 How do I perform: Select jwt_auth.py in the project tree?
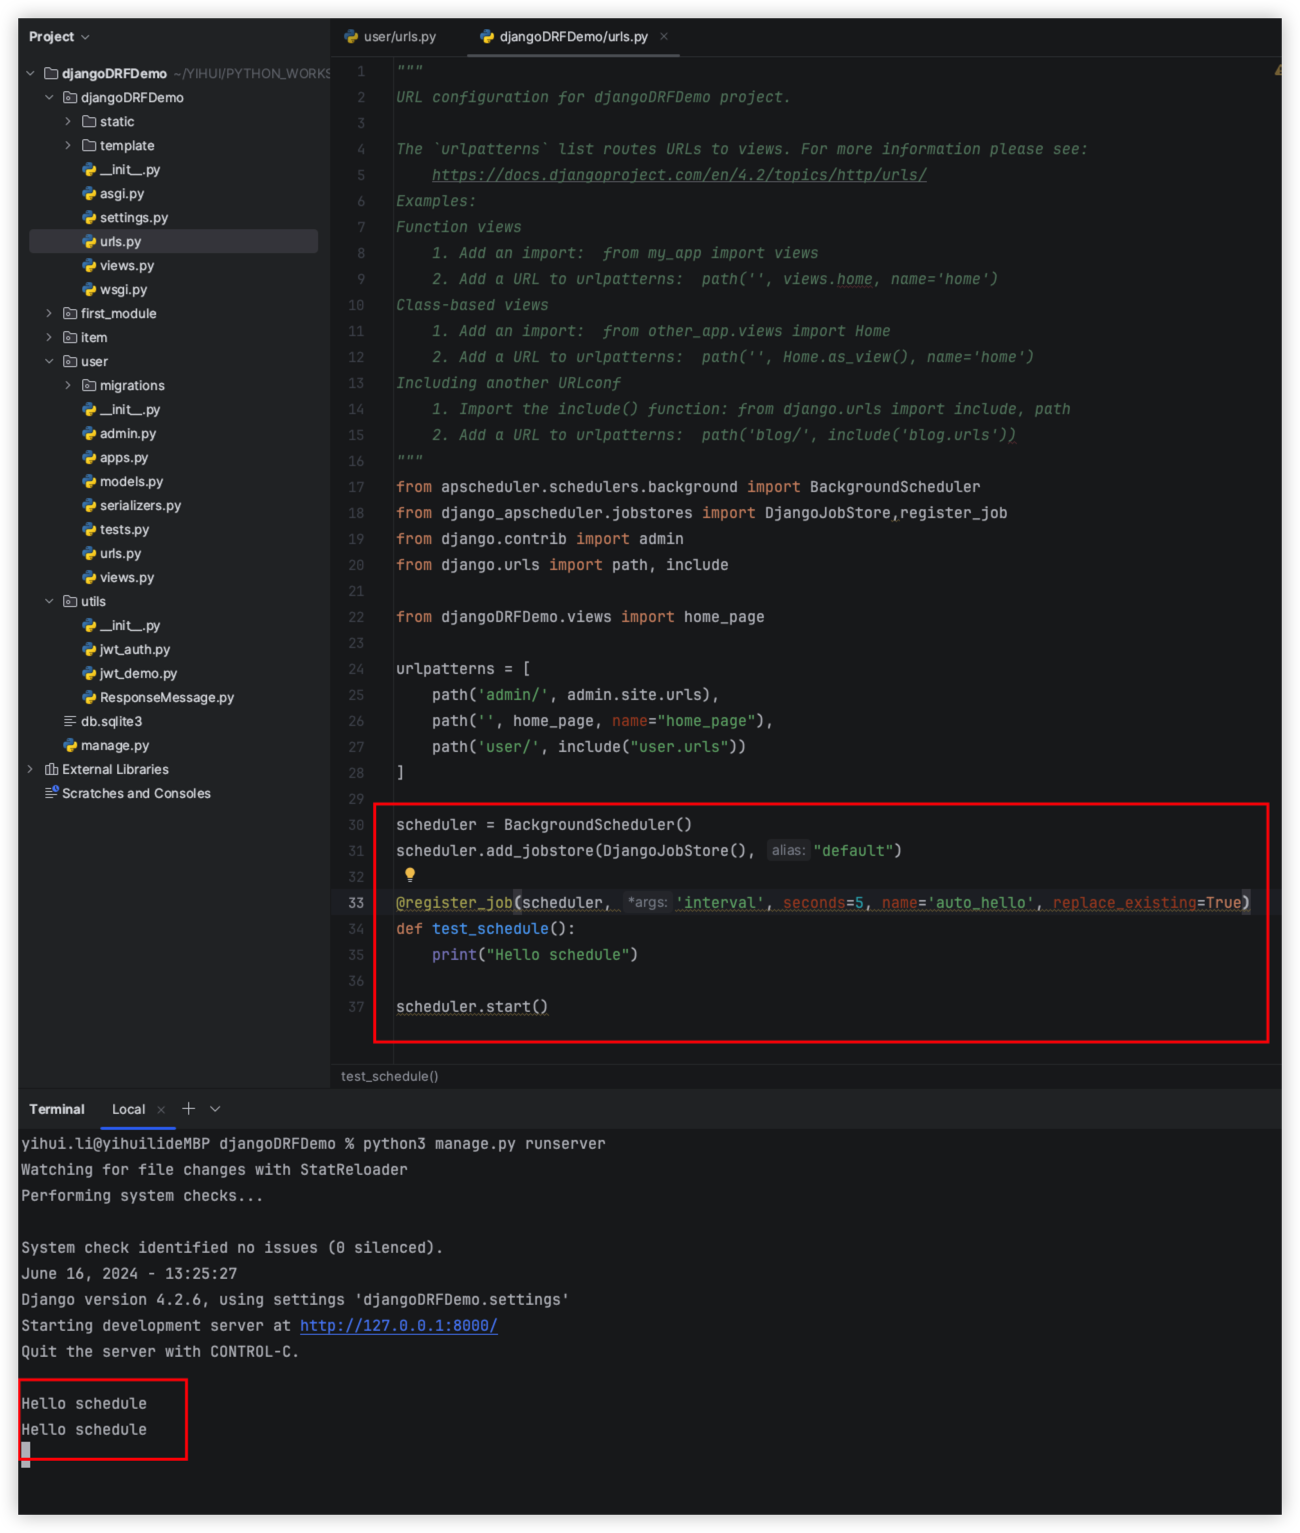(134, 650)
